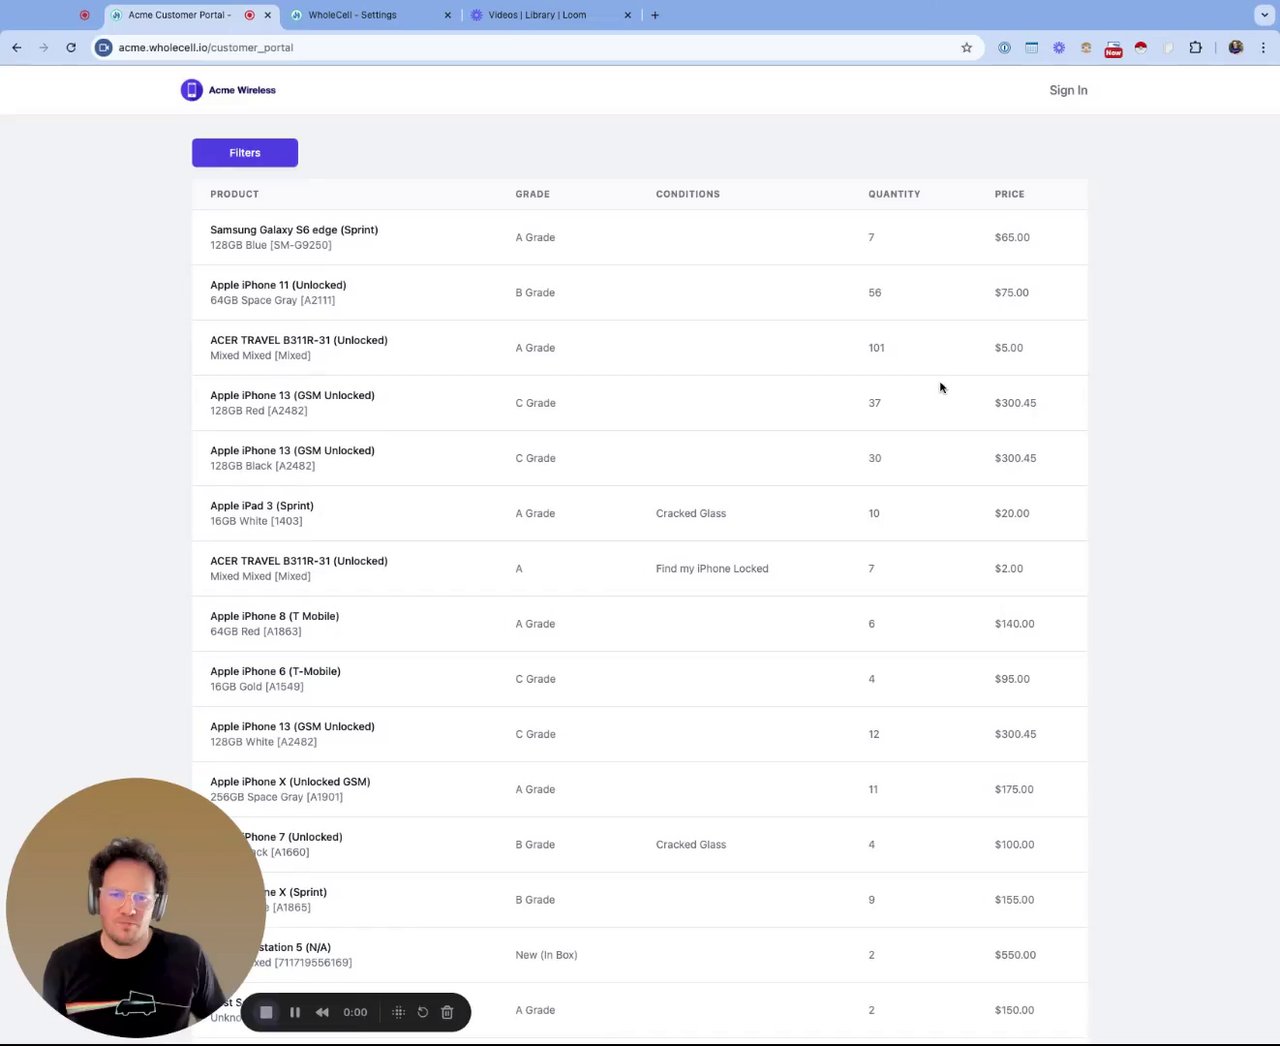Click the rewind icon in recorder bar

[322, 1012]
